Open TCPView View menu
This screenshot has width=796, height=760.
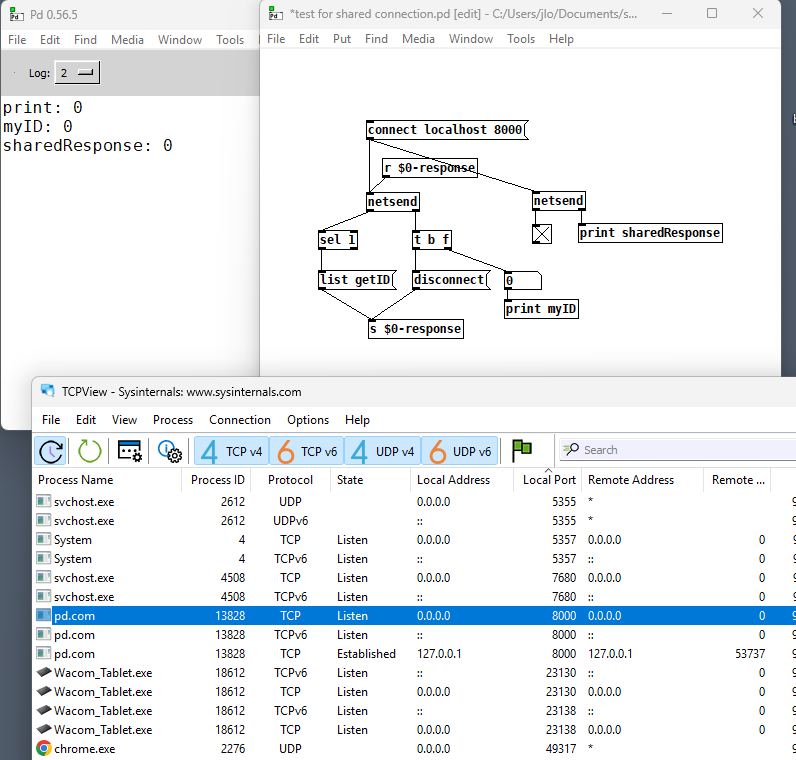124,420
